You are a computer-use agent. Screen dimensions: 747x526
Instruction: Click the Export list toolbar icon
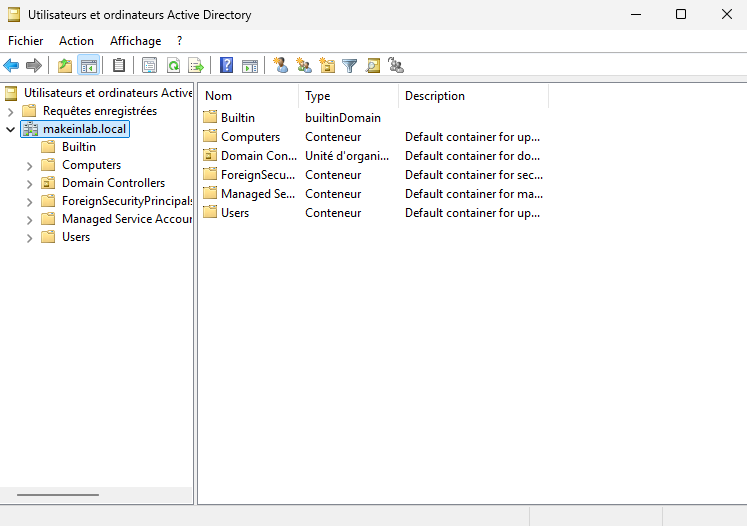tap(196, 66)
